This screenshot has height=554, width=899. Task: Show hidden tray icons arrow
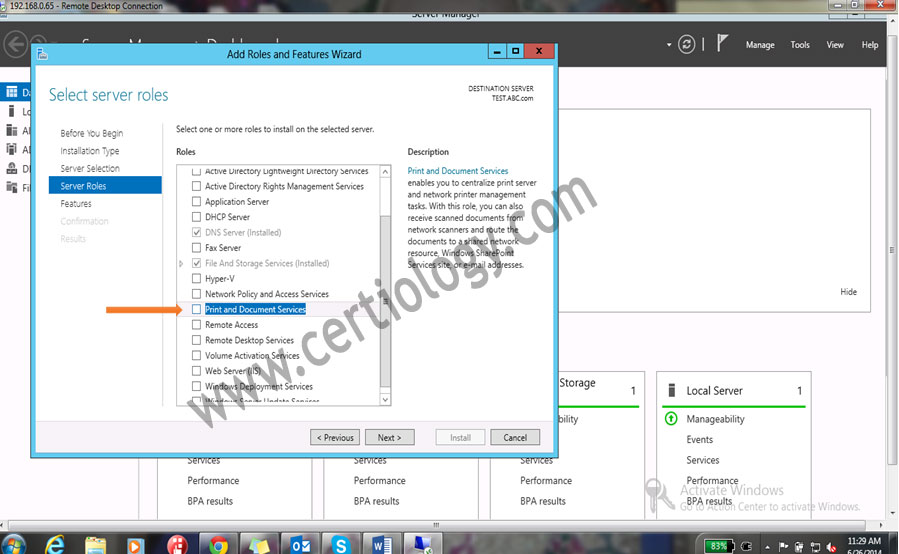click(767, 548)
